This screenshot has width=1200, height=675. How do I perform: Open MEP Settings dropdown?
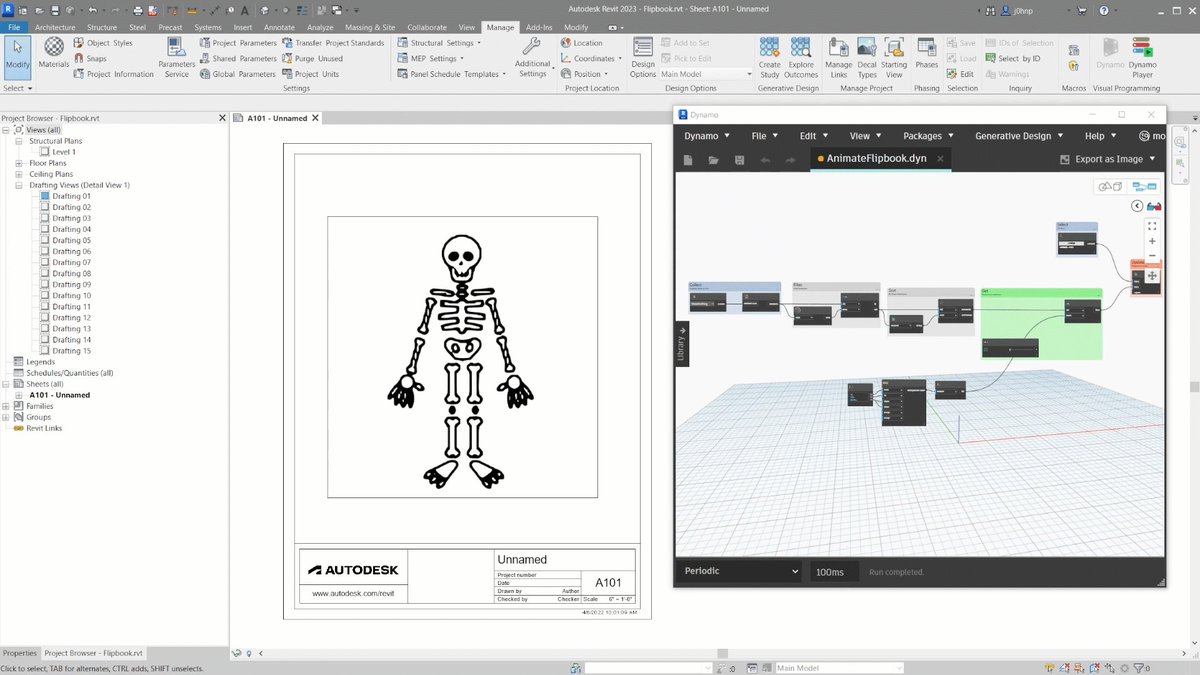tap(430, 58)
